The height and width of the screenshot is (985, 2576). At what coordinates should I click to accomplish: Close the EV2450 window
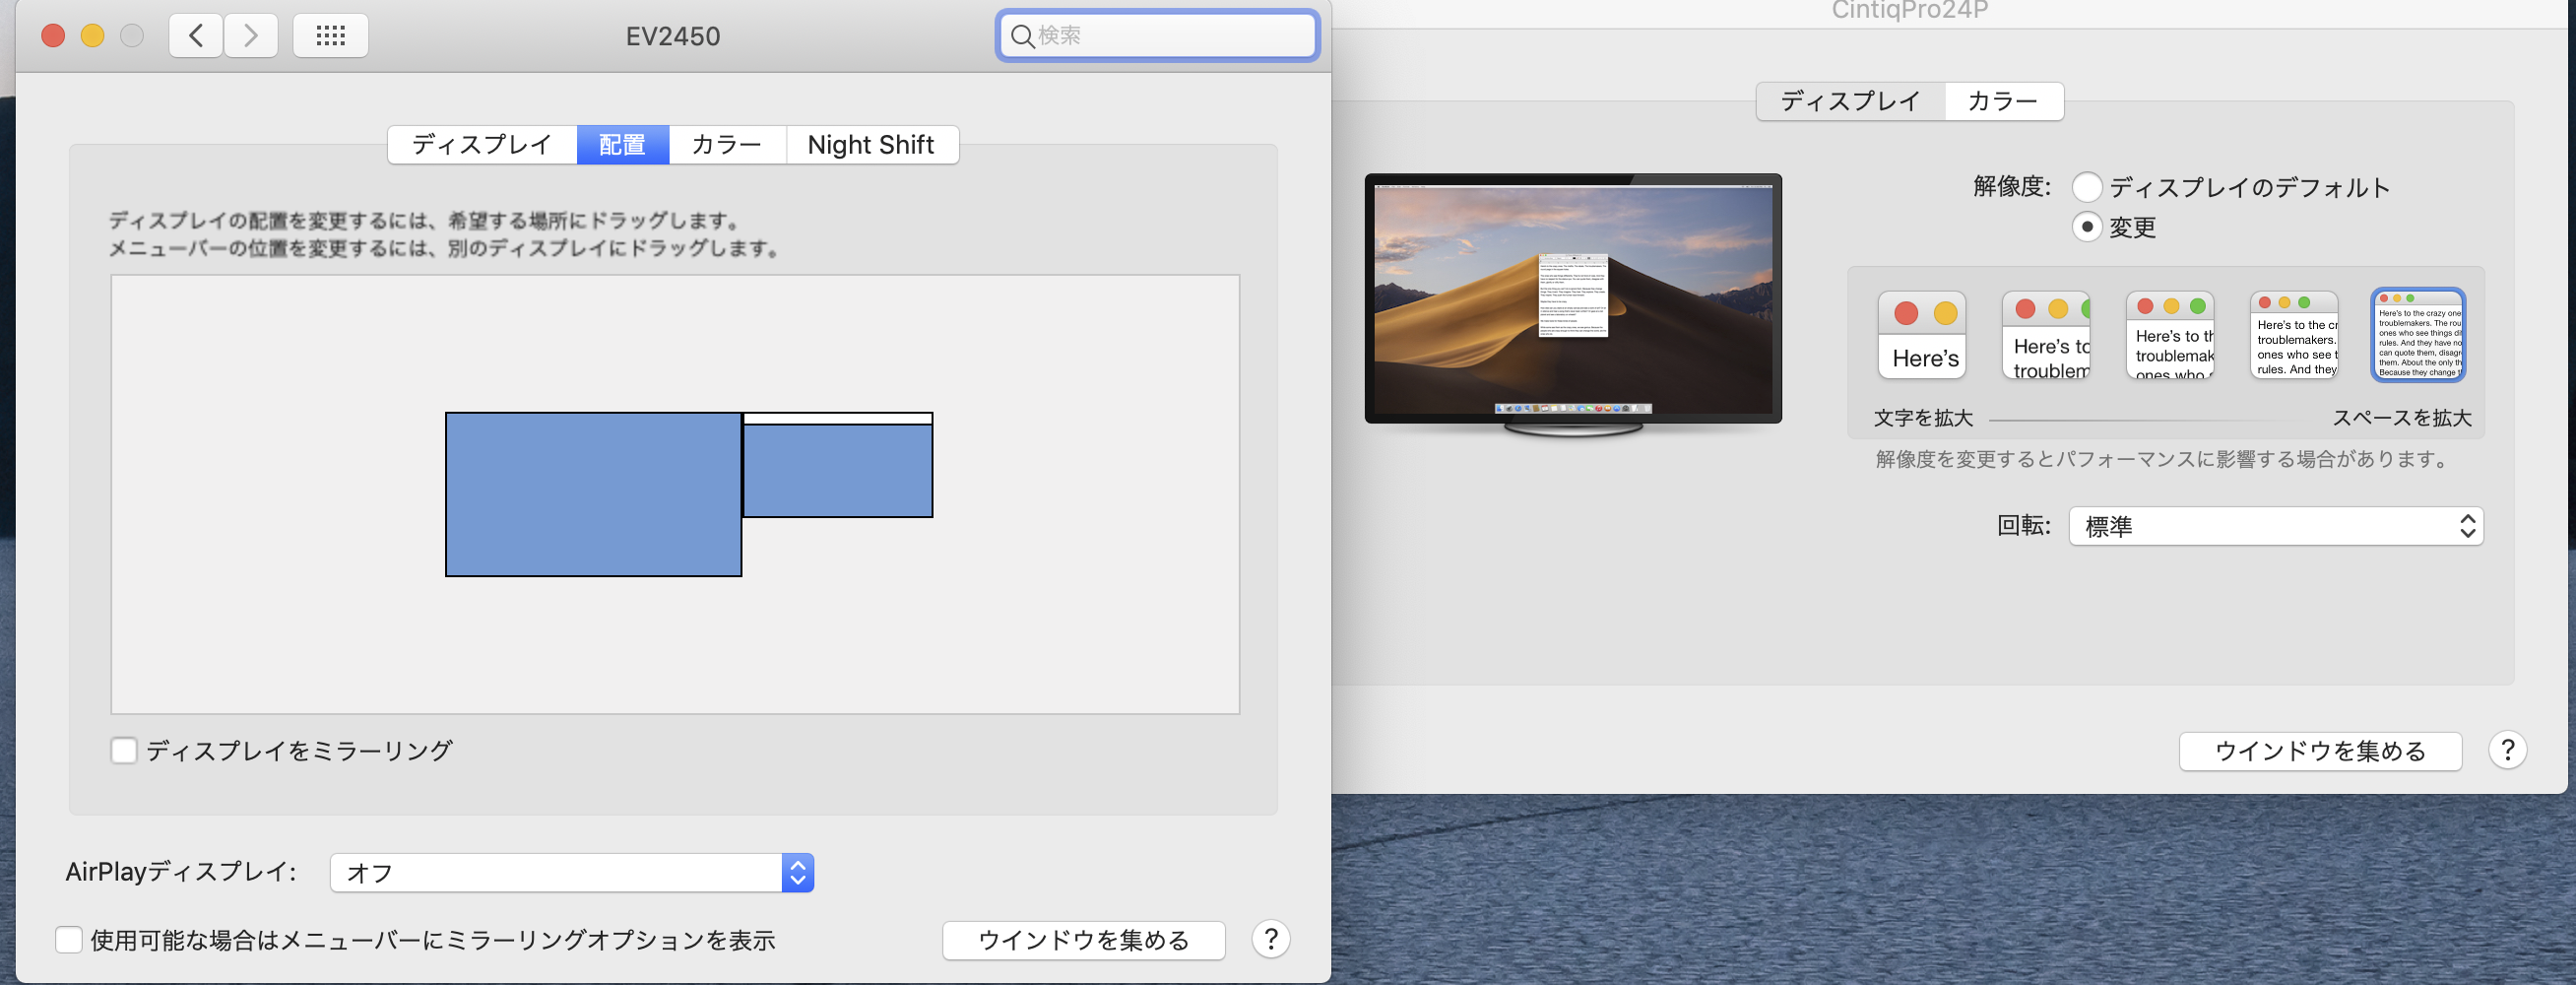tap(53, 36)
